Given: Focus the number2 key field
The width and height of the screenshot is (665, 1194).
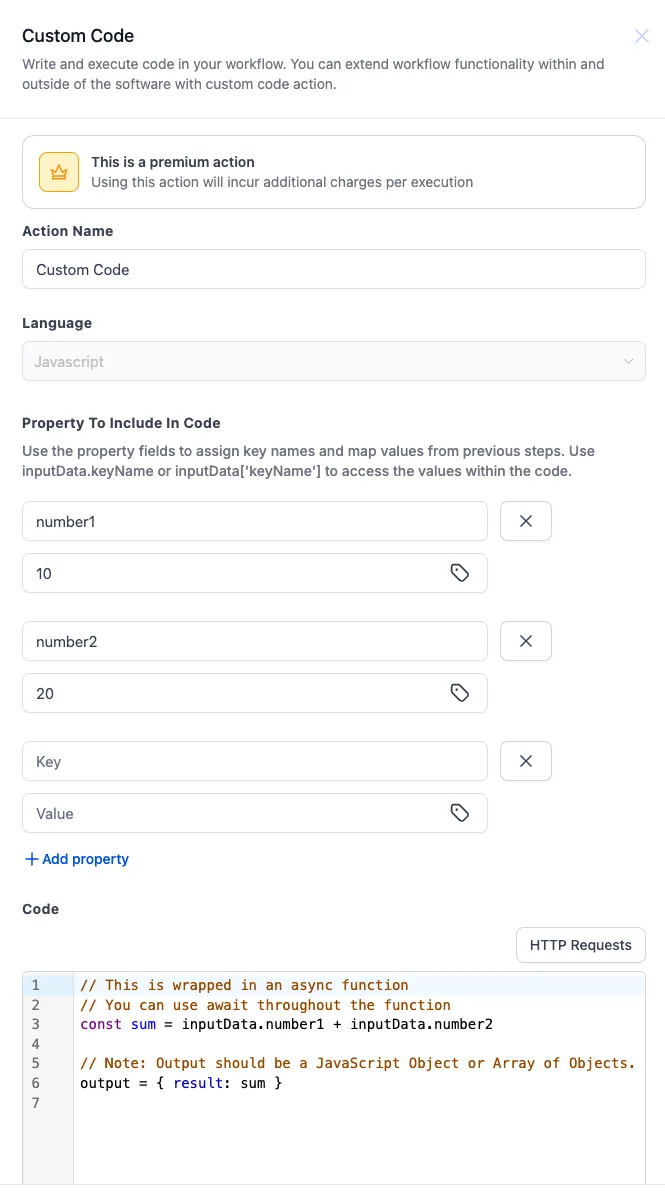Looking at the screenshot, I should (254, 641).
